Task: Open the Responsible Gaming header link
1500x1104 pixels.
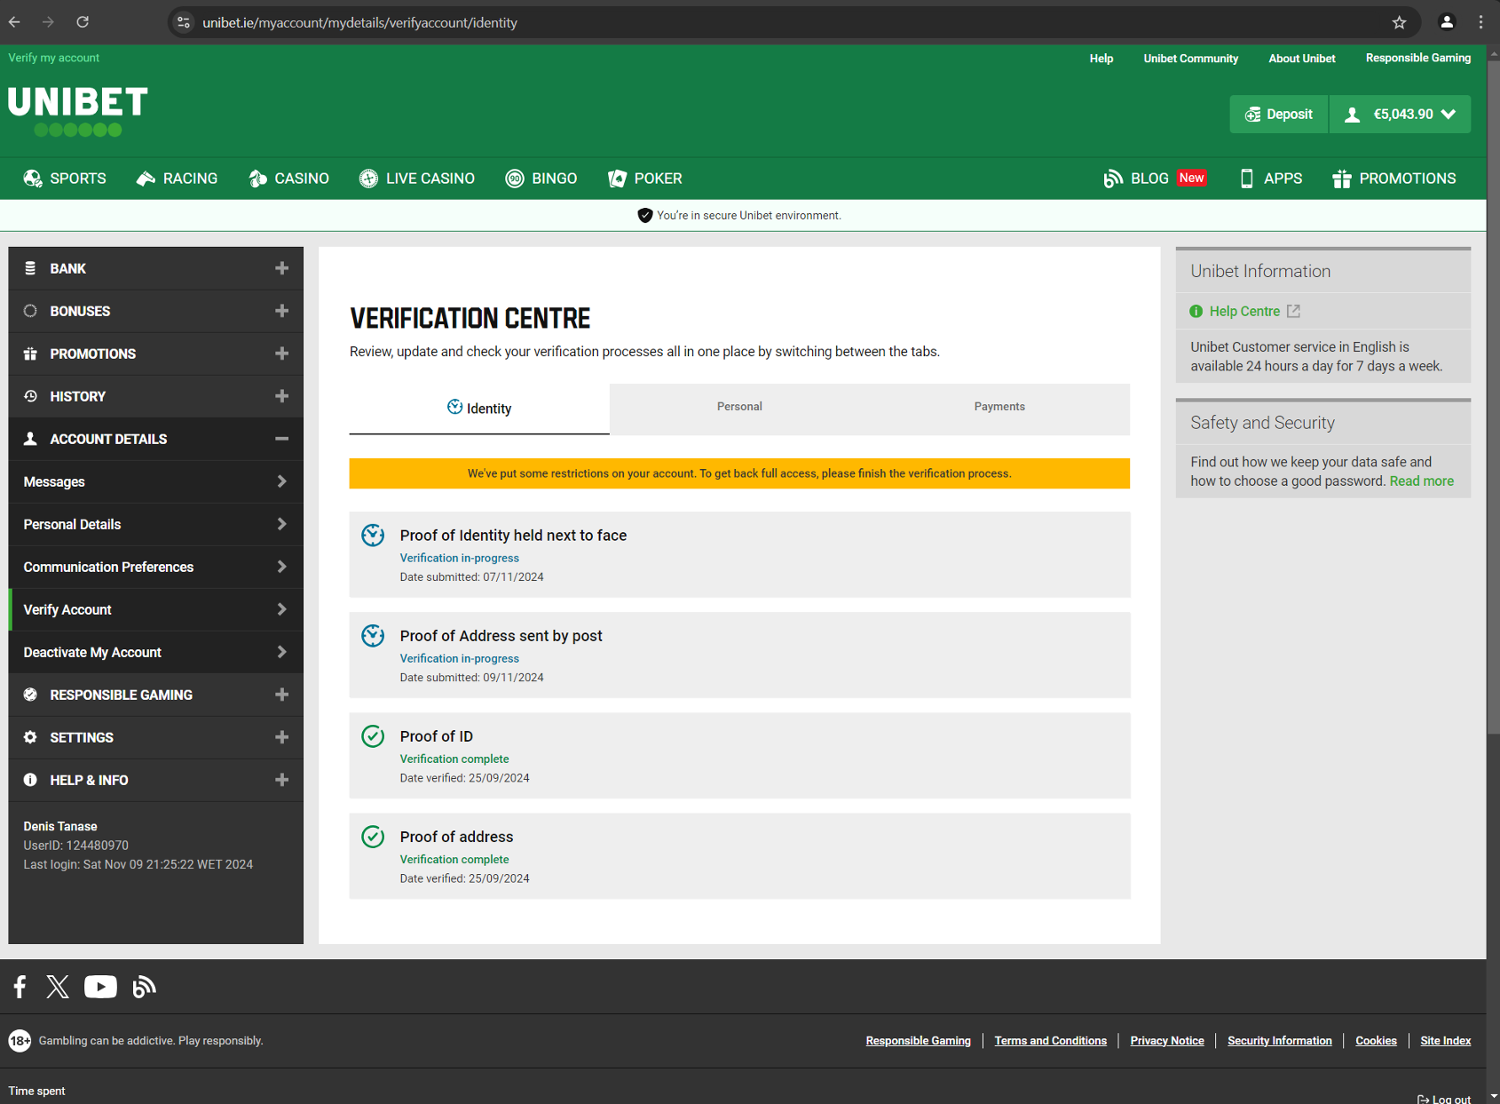Action: pyautogui.click(x=1418, y=58)
